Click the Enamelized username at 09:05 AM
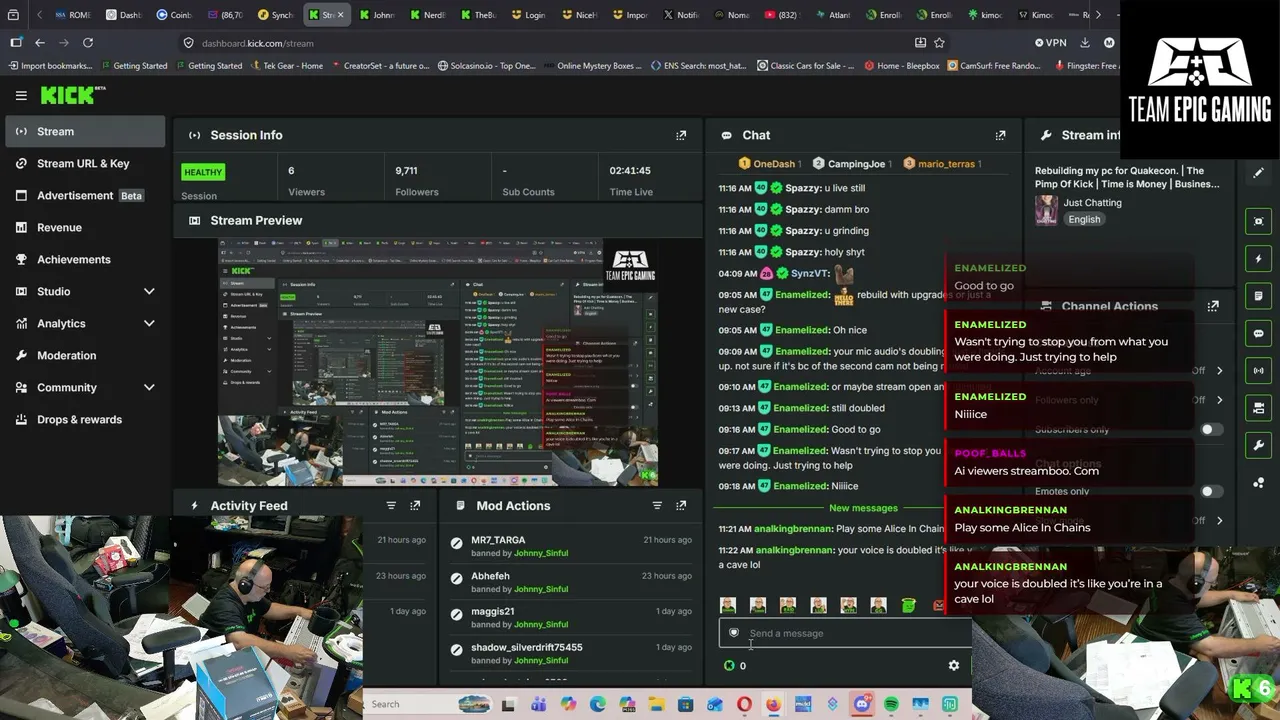1280x720 pixels. 801,295
